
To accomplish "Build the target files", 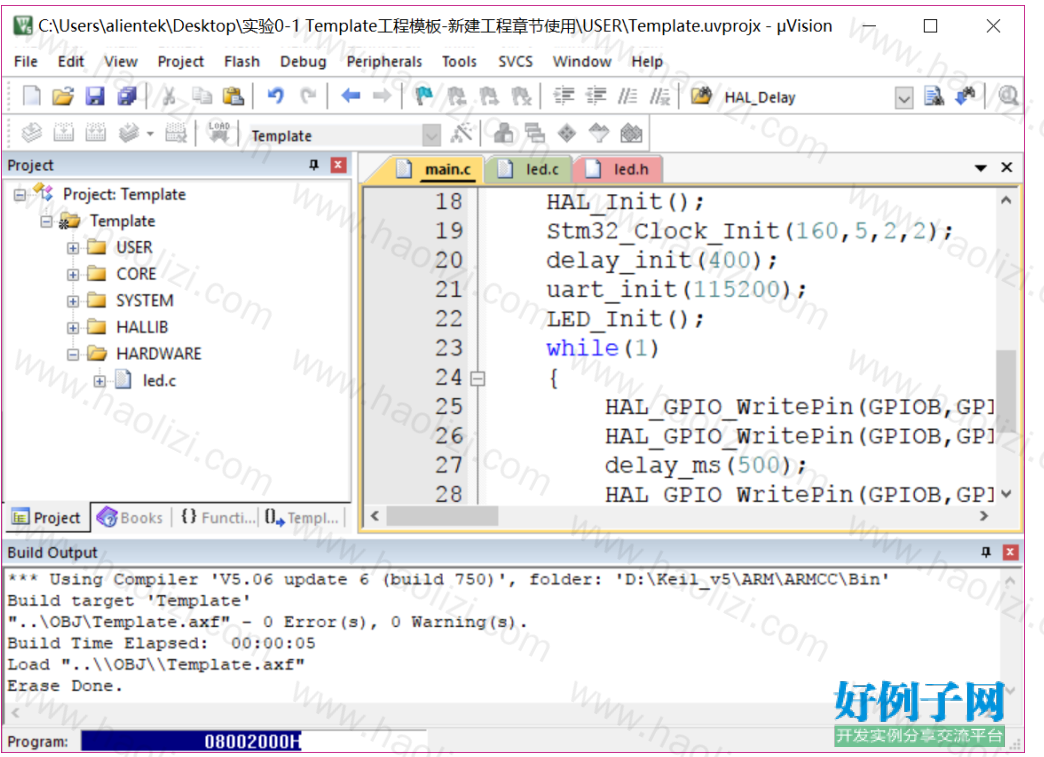I will [x=63, y=133].
